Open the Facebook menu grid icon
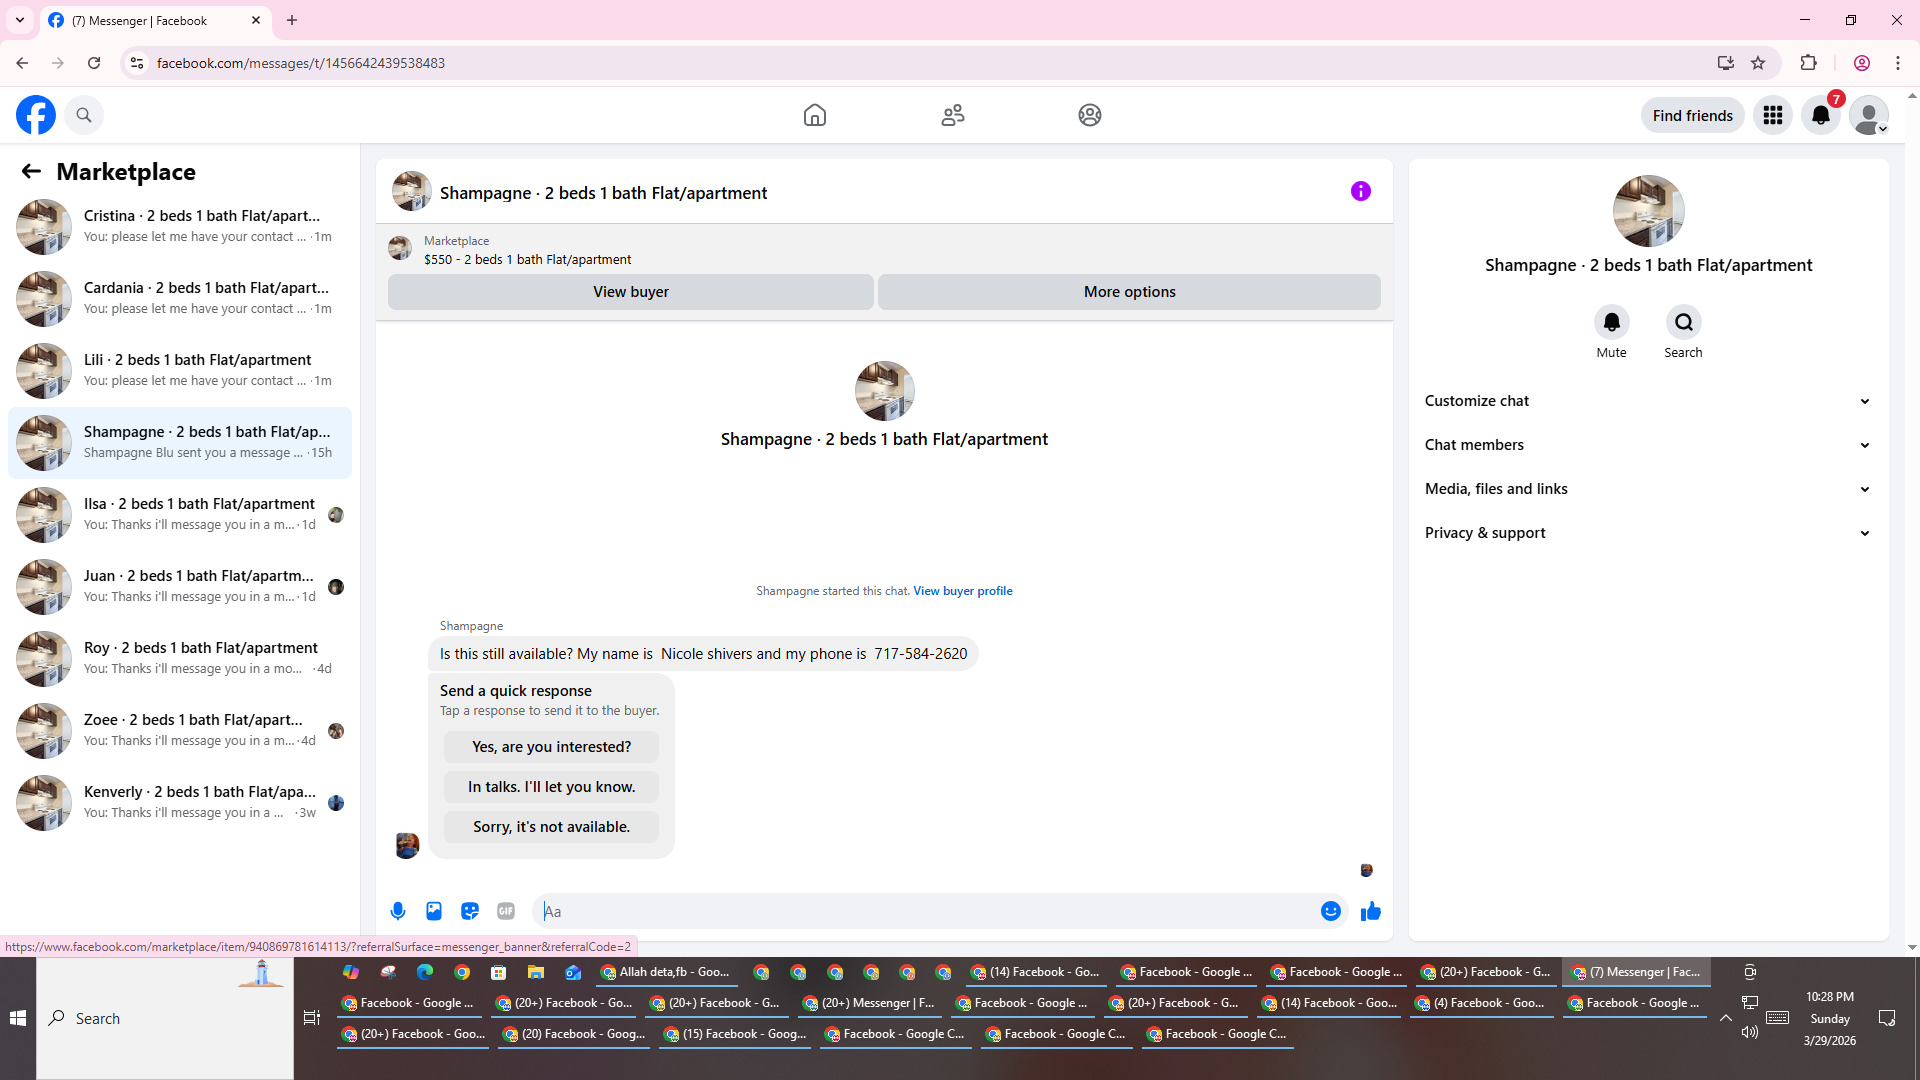1920x1080 pixels. tap(1773, 115)
